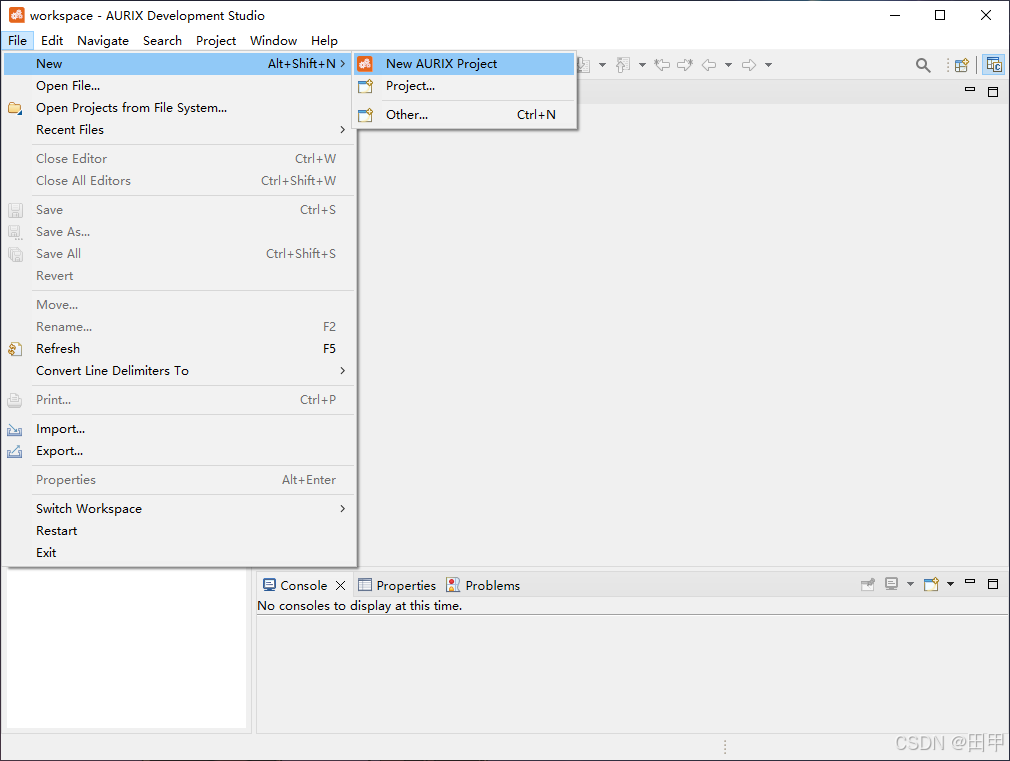Open the Help menu
1010x761 pixels.
[x=324, y=41]
